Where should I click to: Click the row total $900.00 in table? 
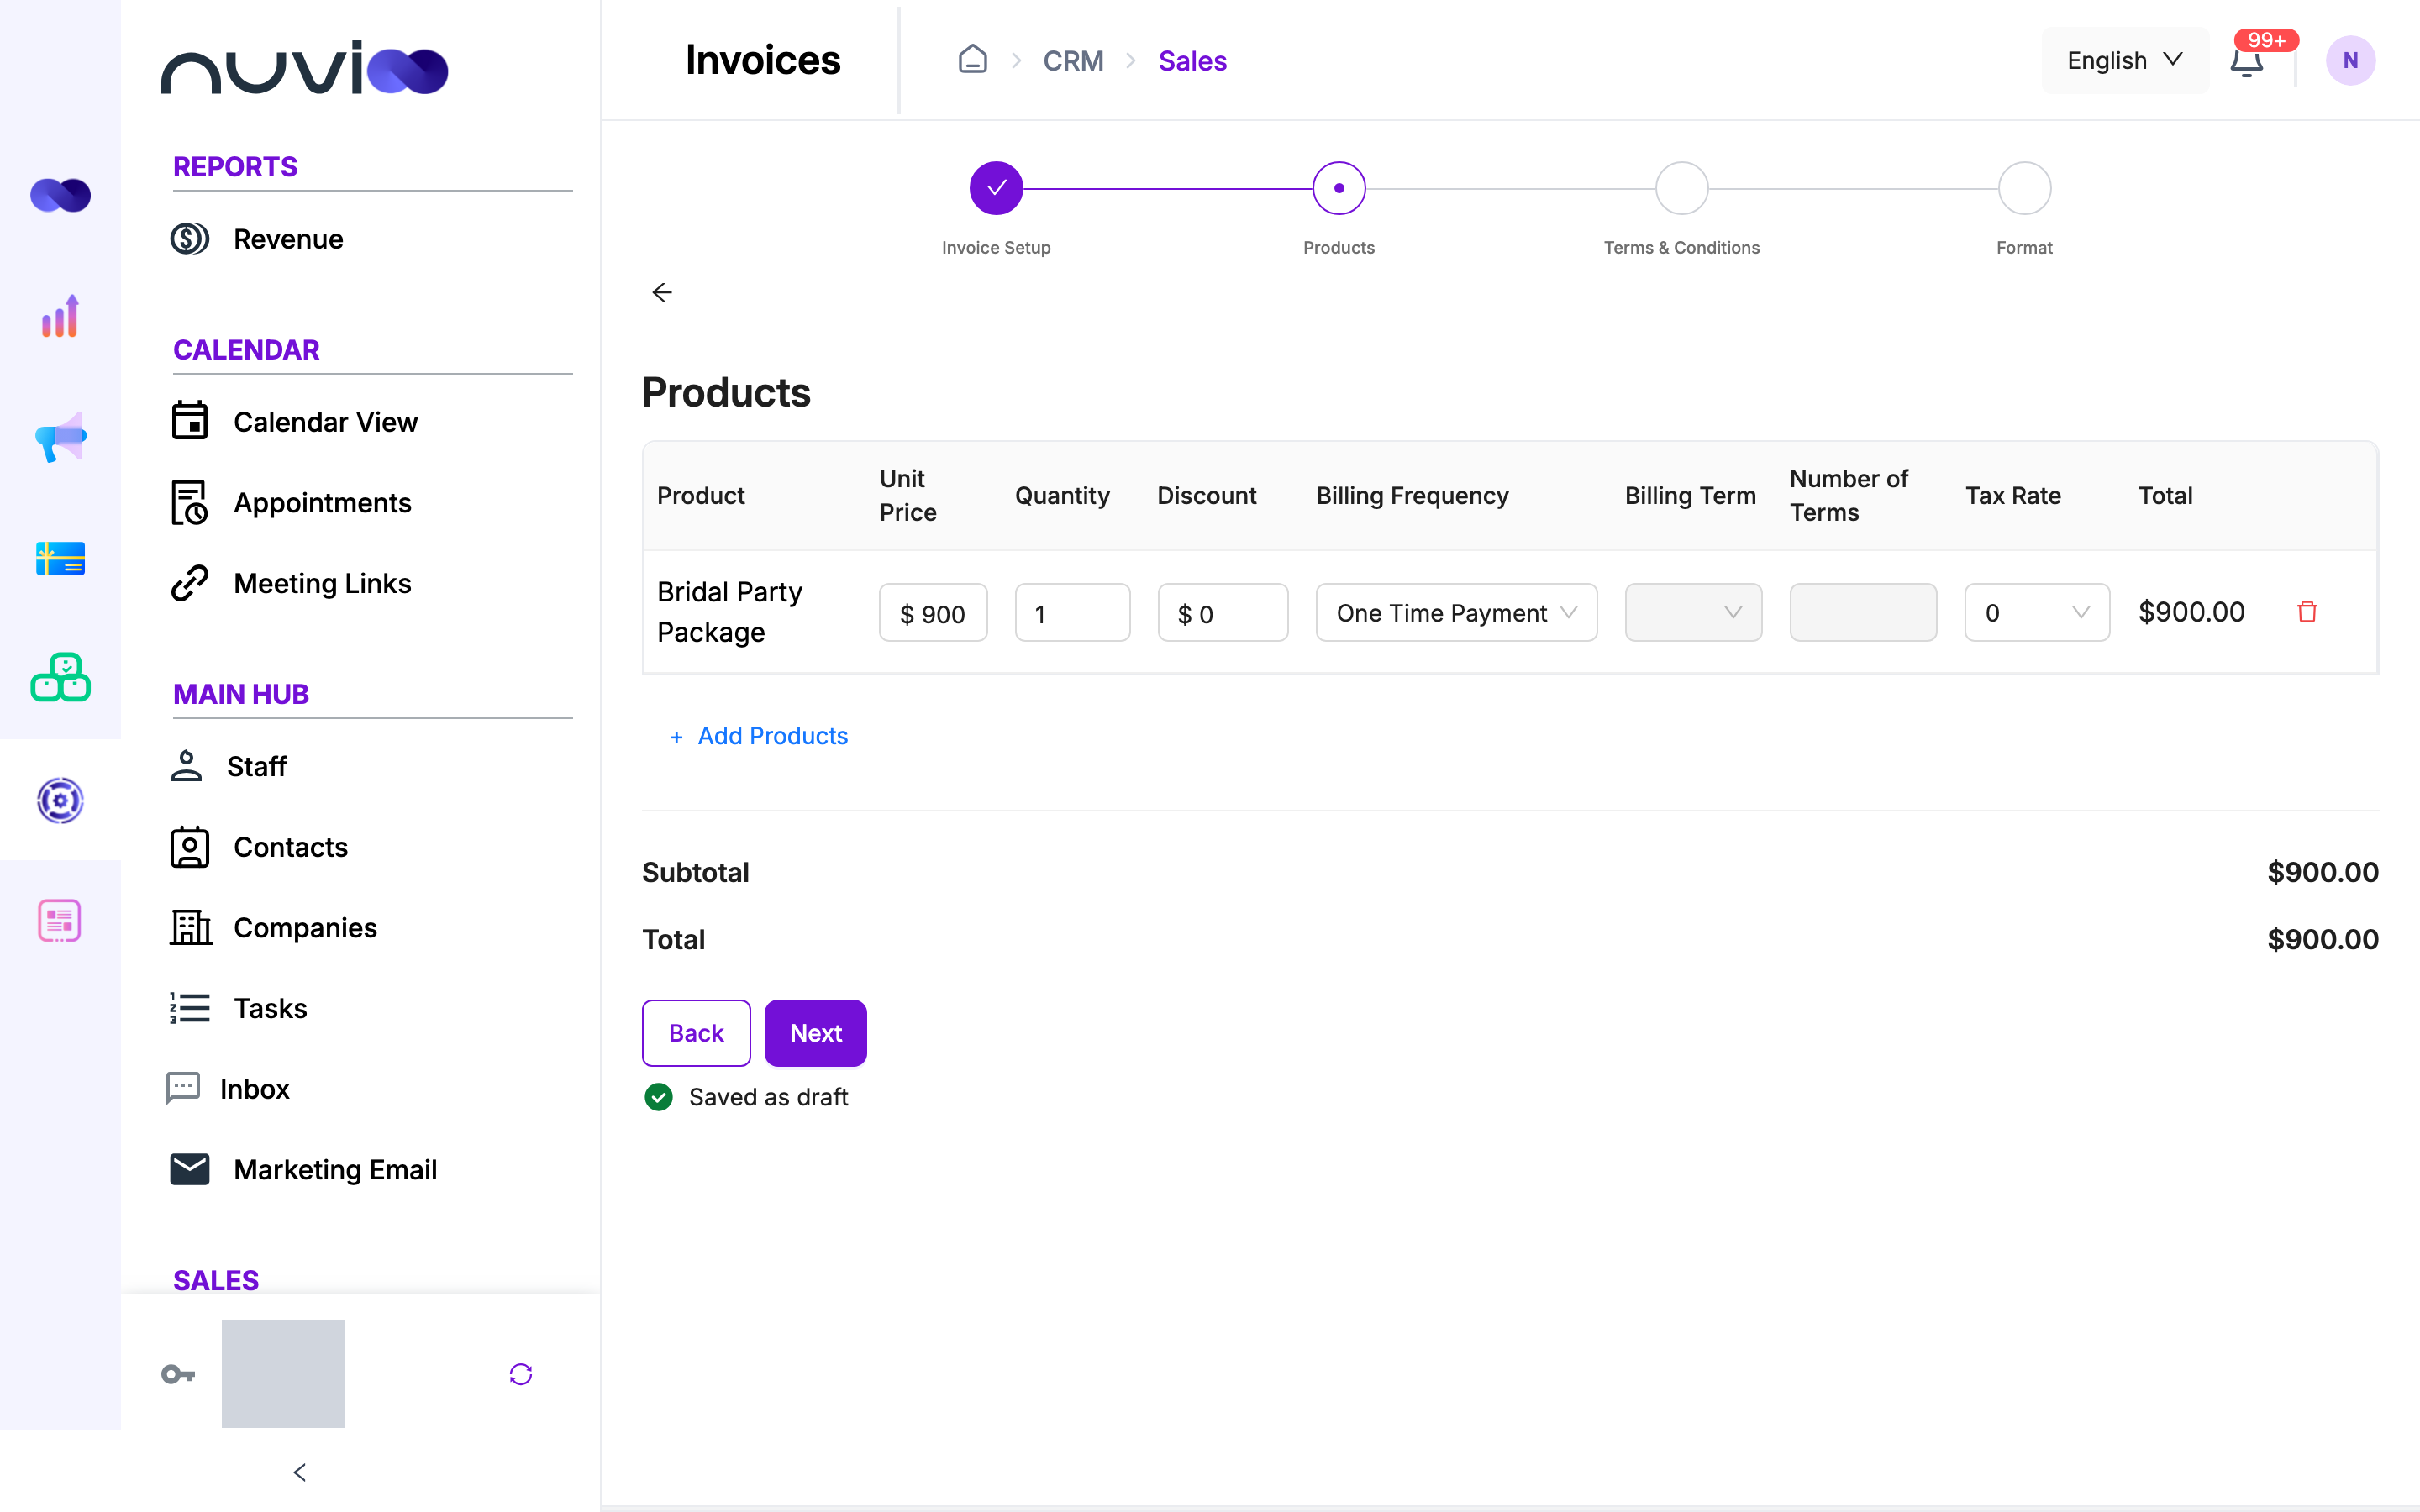(x=2191, y=612)
